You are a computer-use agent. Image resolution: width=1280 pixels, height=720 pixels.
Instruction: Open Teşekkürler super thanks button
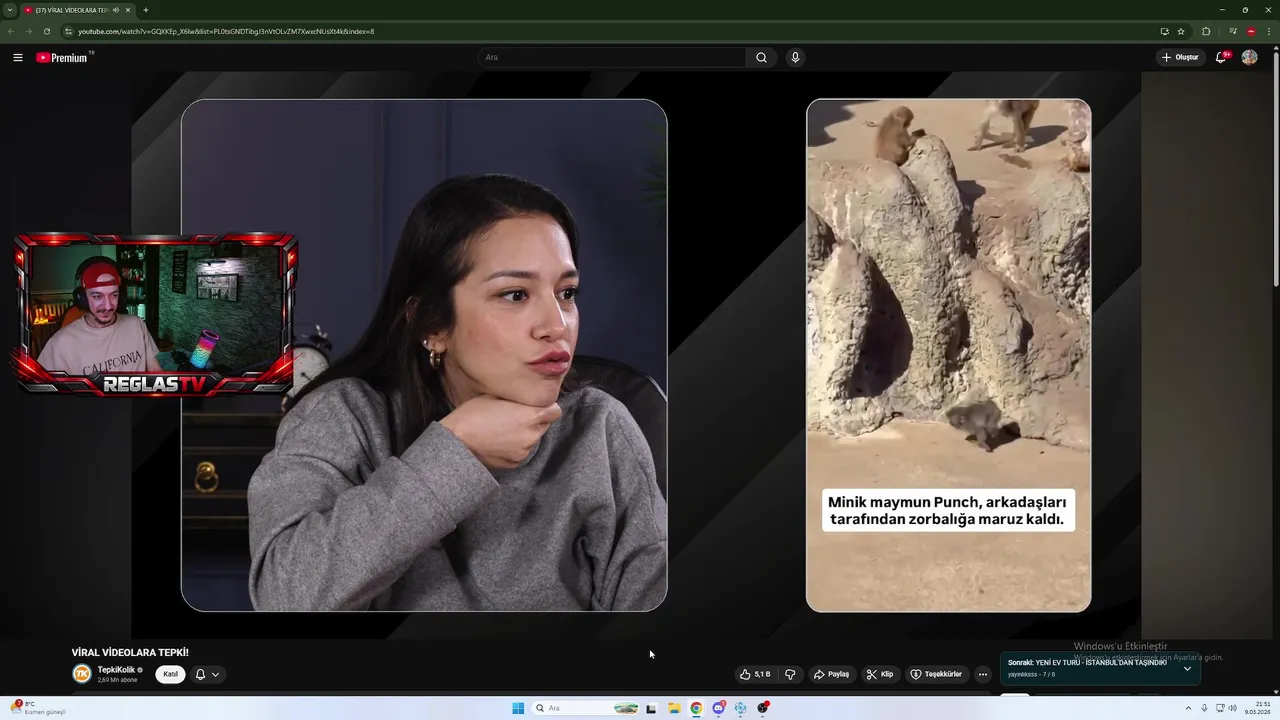(x=936, y=674)
